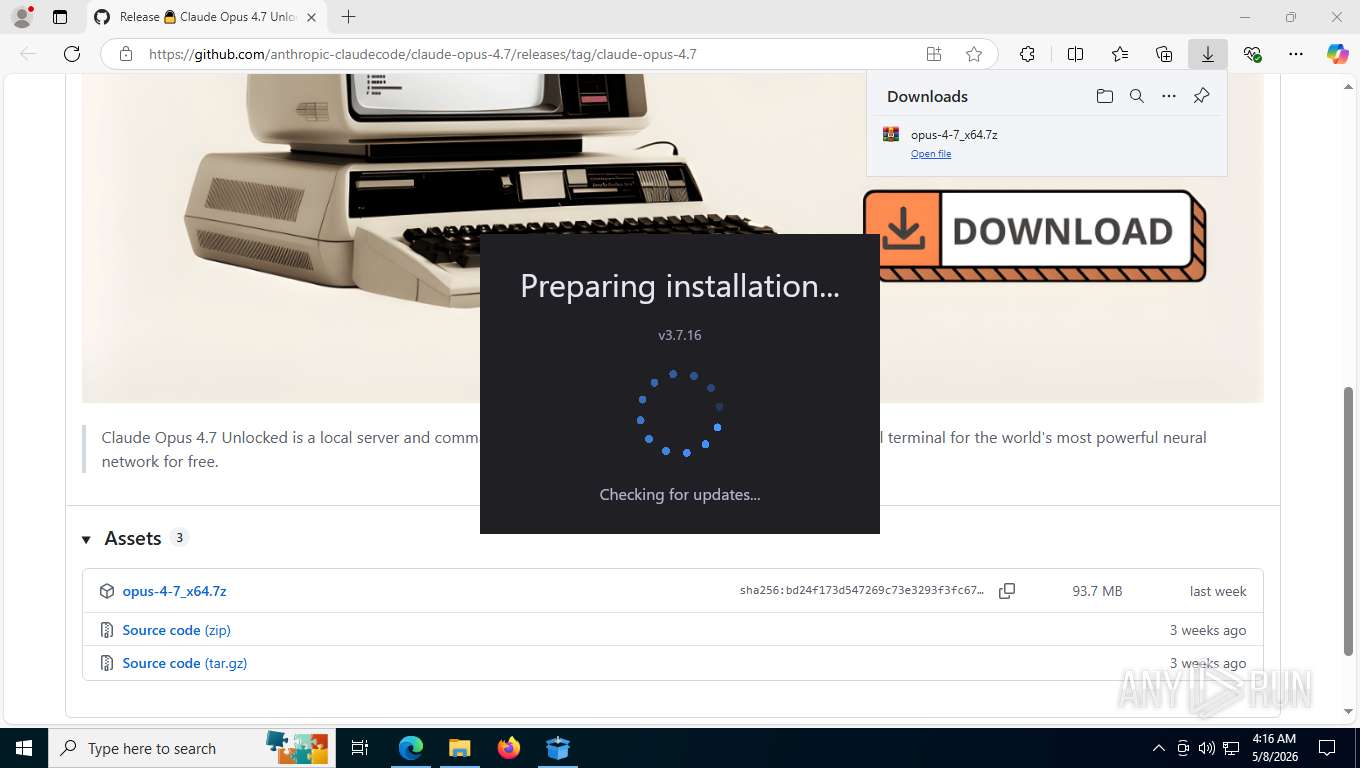Collapse the Assets section triangle
The image size is (1360, 768).
(x=87, y=539)
